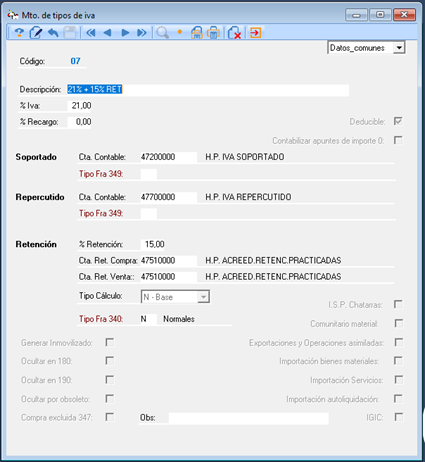Image resolution: width=425 pixels, height=462 pixels.
Task: Enable Importación Servicios checkbox
Action: point(399,379)
